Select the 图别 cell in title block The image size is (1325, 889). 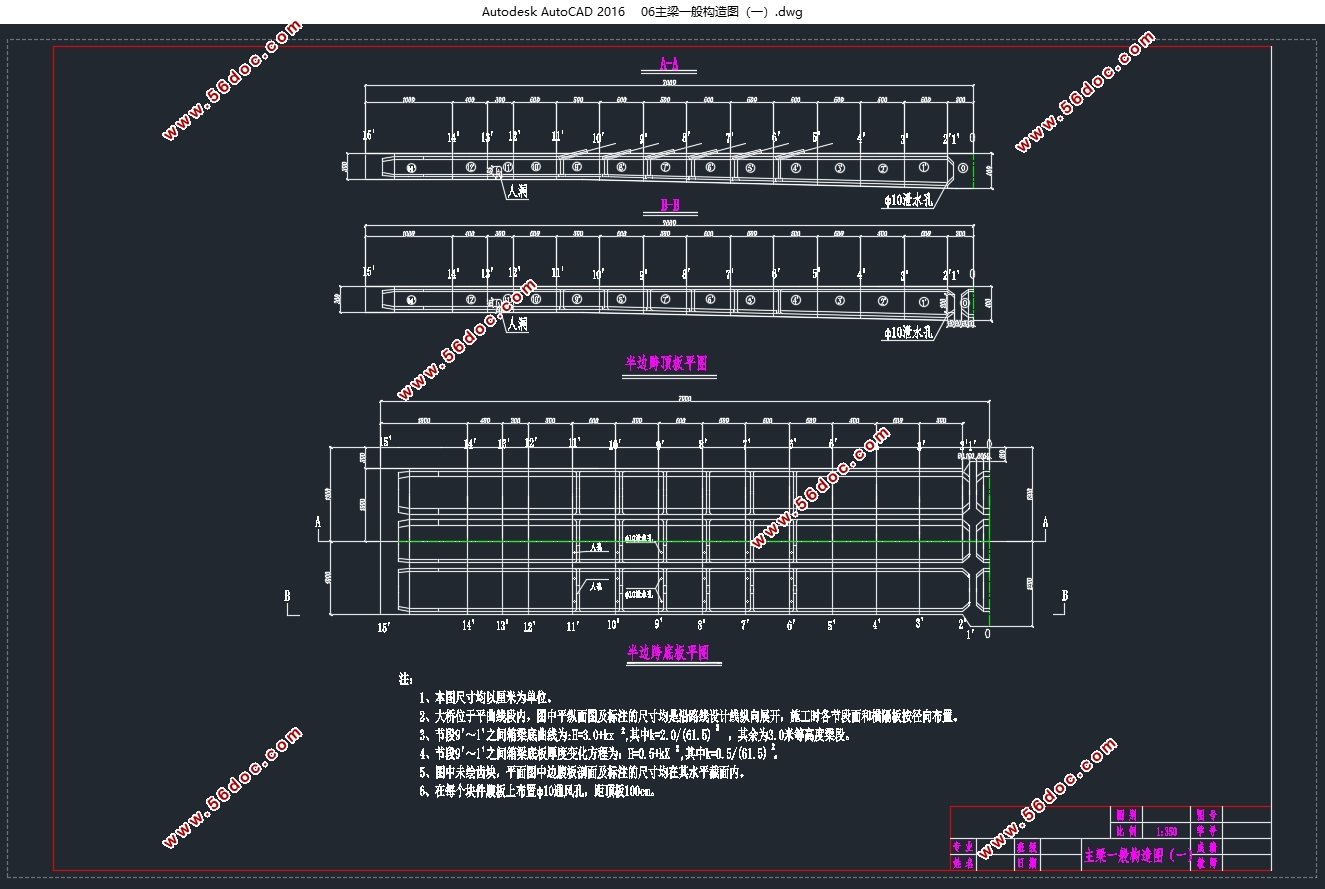pos(1125,815)
